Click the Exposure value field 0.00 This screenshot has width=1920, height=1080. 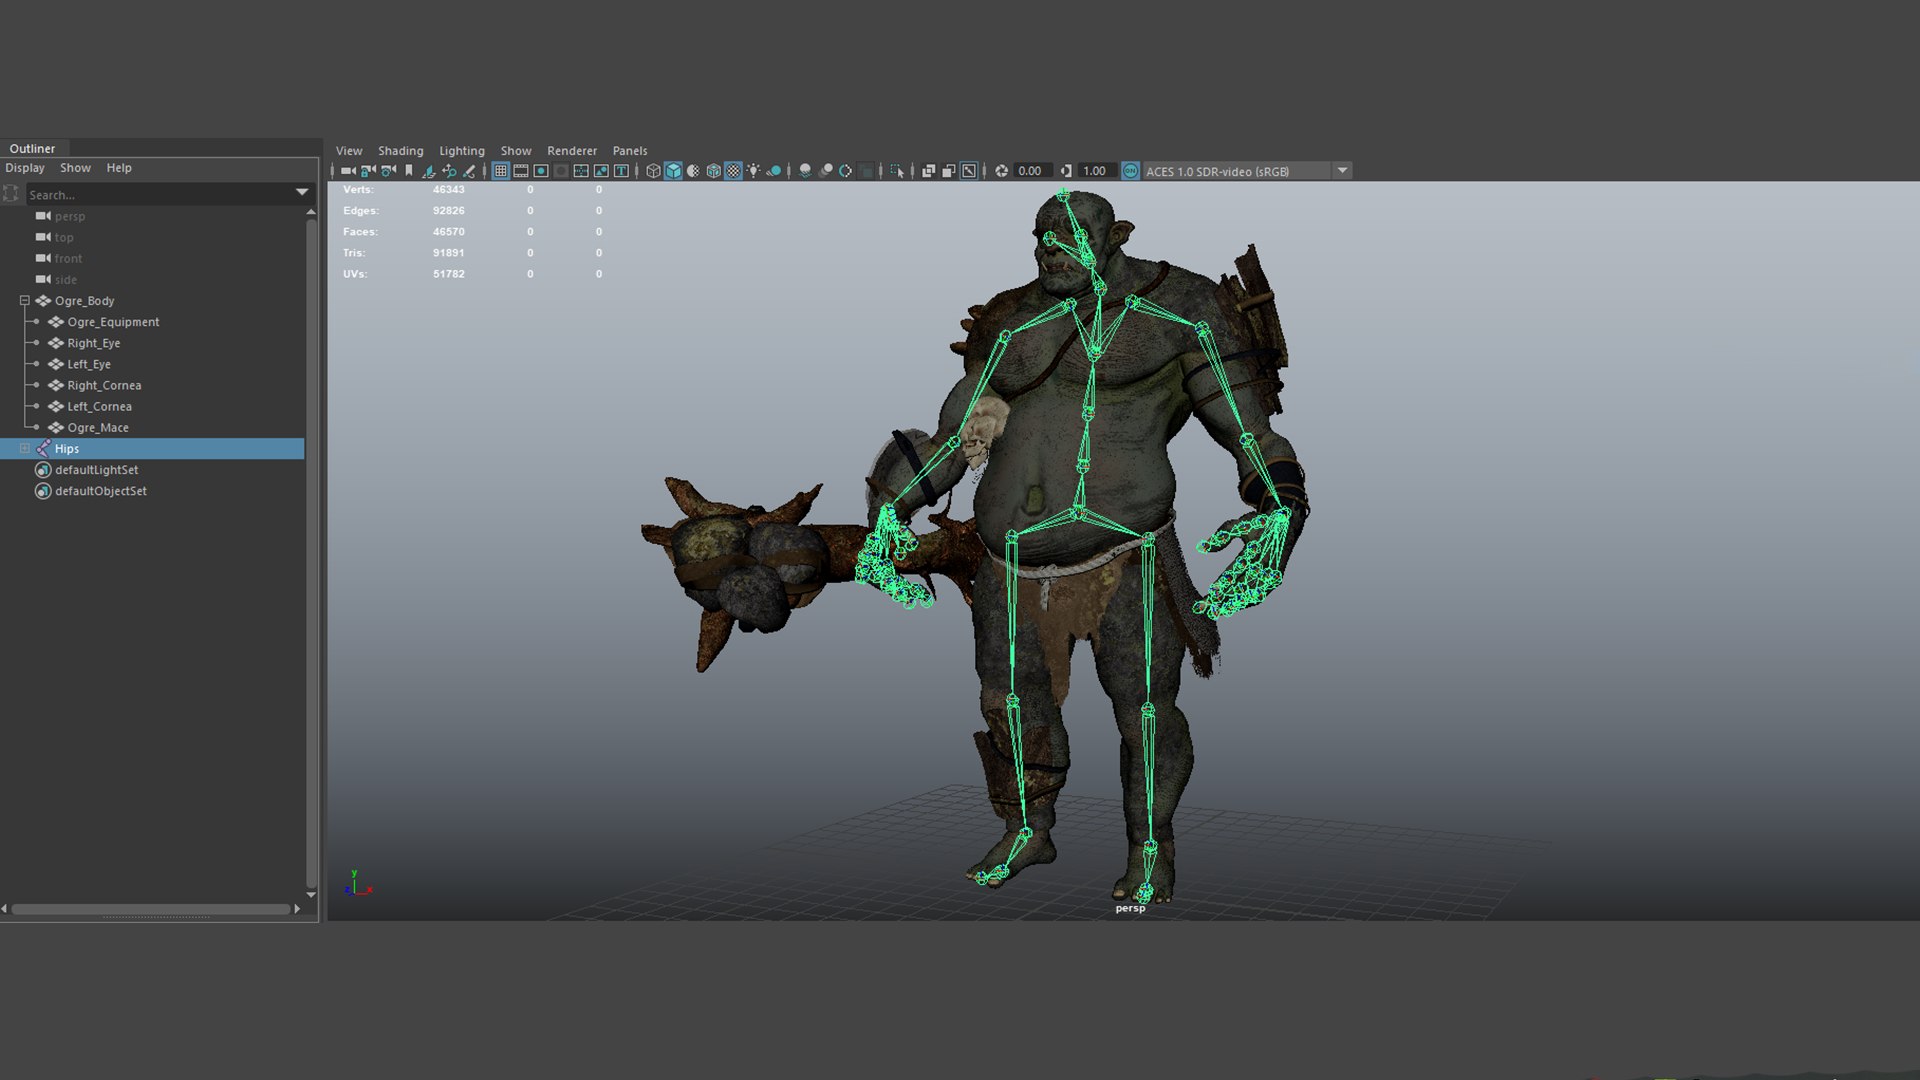[1031, 171]
